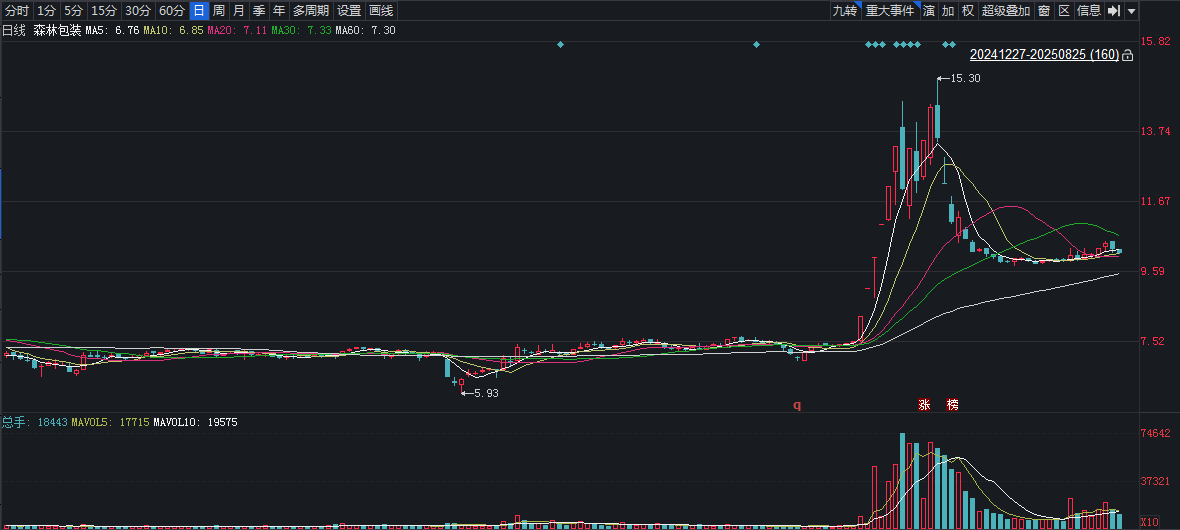Click the red 榜 badge icon
This screenshot has width=1180, height=530.
(953, 404)
